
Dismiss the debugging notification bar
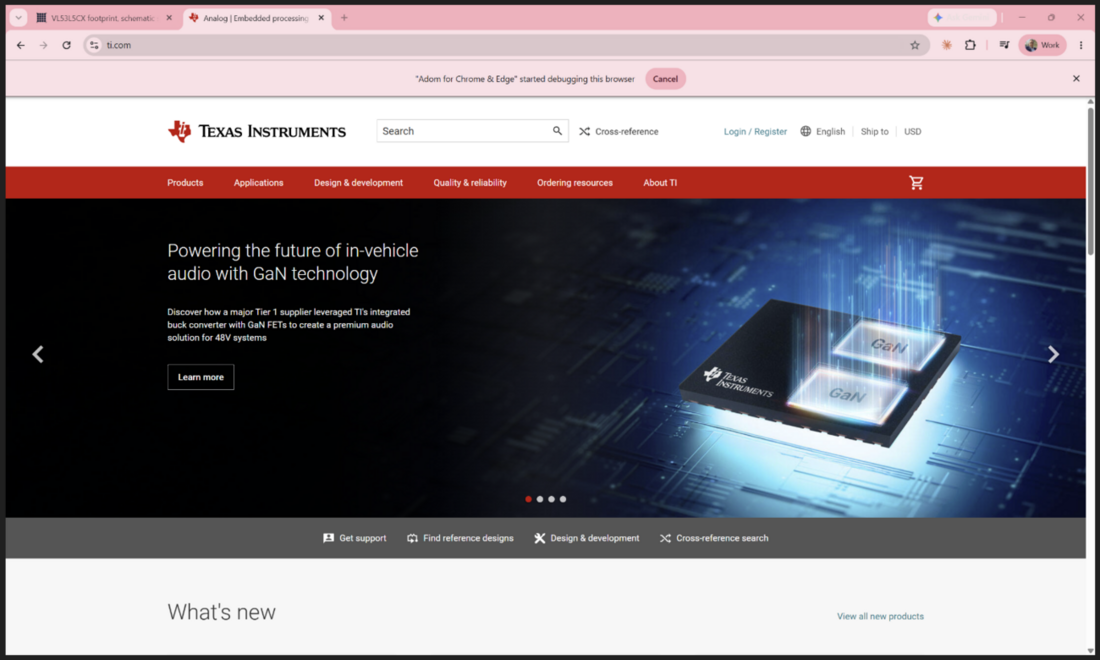(x=1076, y=79)
